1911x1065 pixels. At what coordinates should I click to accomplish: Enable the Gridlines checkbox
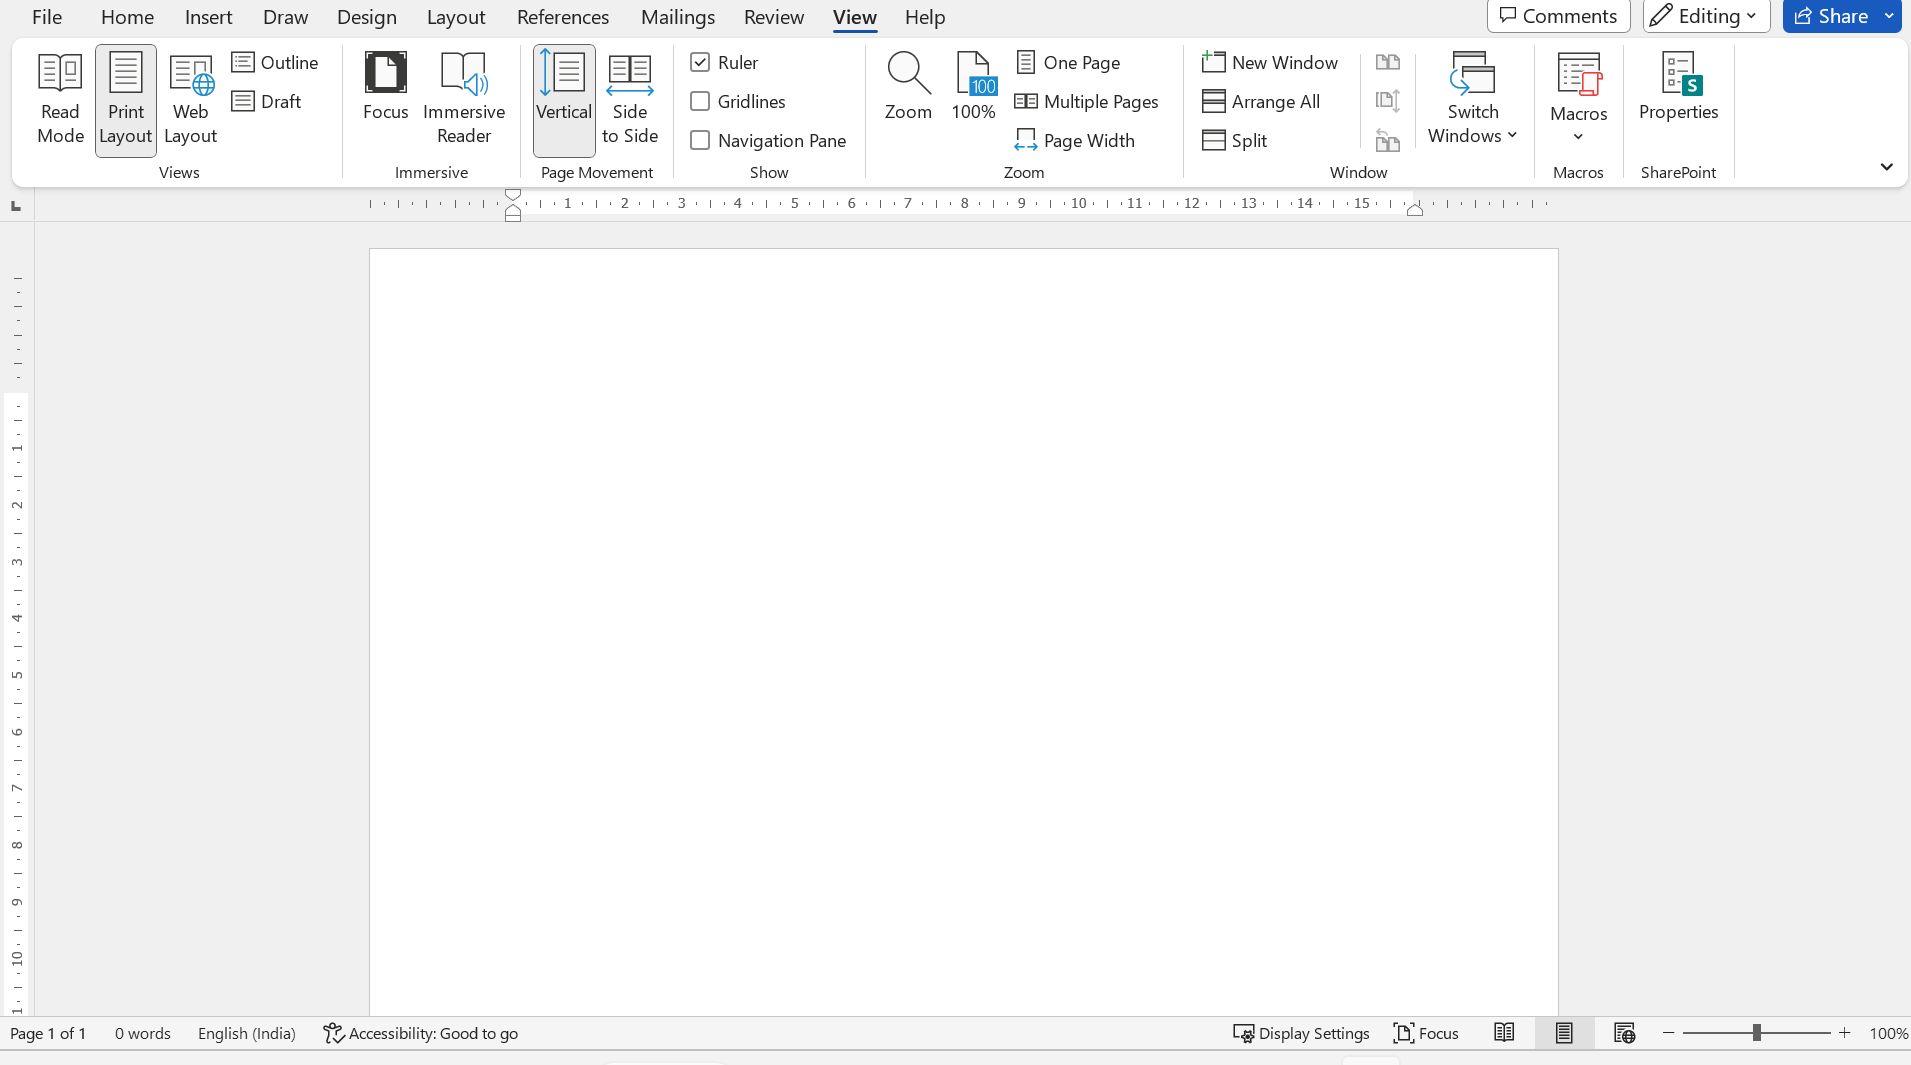(700, 101)
